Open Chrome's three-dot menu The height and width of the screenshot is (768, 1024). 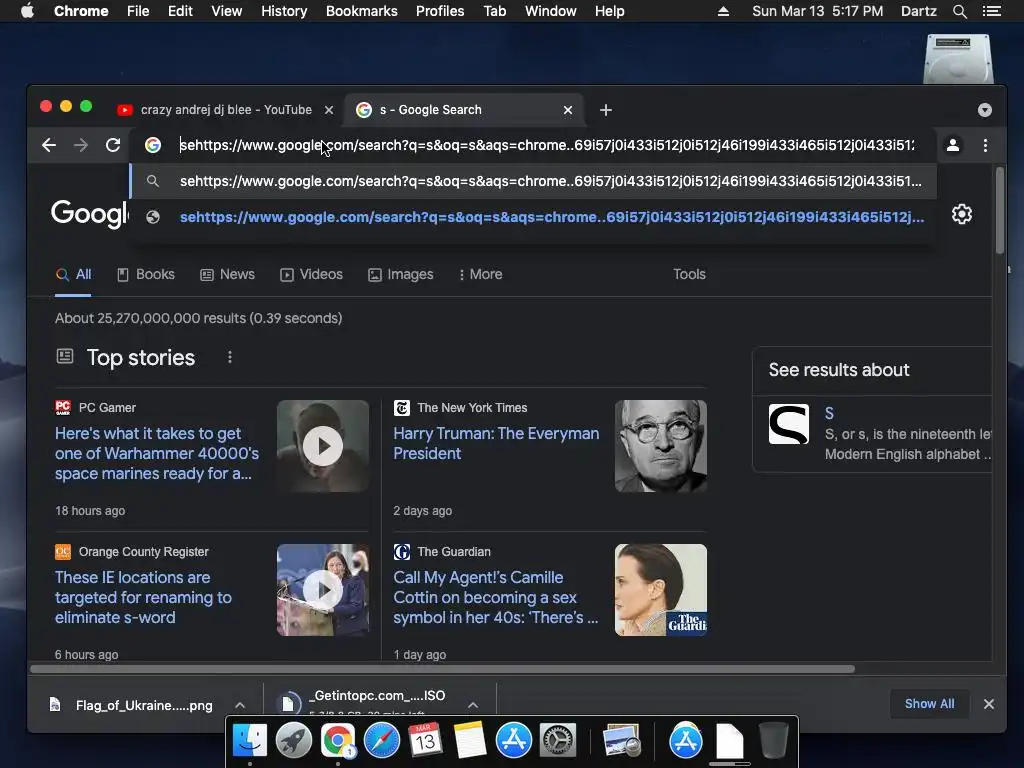tap(985, 145)
